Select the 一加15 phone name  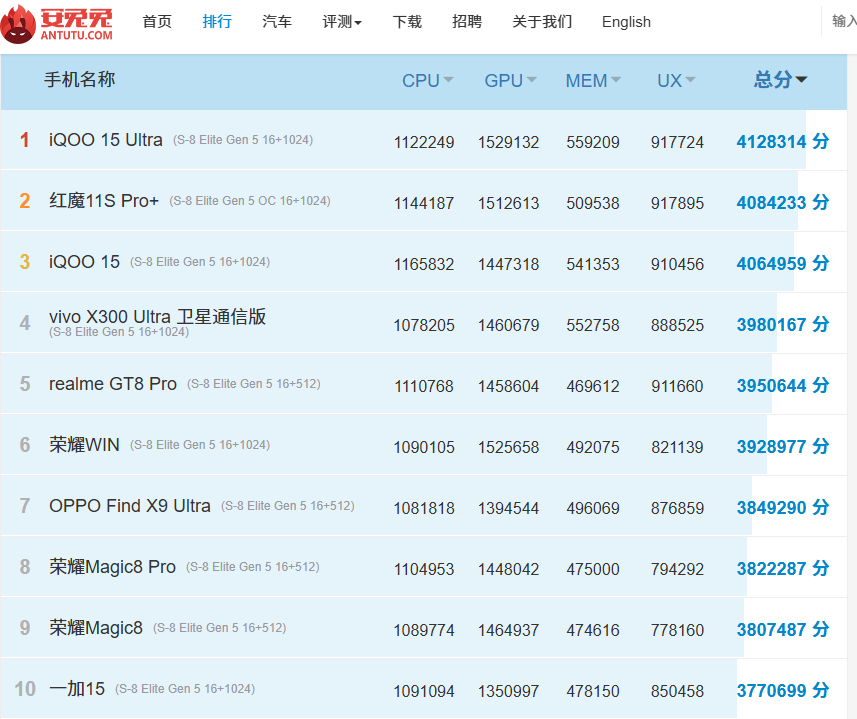(x=77, y=689)
